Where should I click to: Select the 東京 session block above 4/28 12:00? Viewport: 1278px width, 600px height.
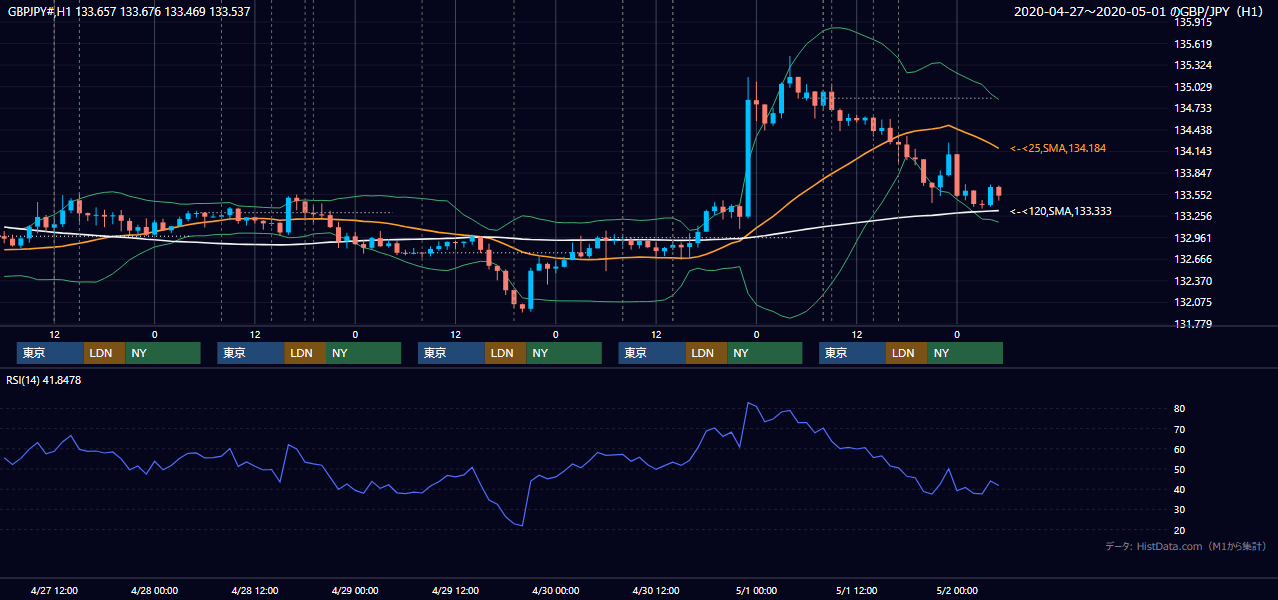coord(251,353)
